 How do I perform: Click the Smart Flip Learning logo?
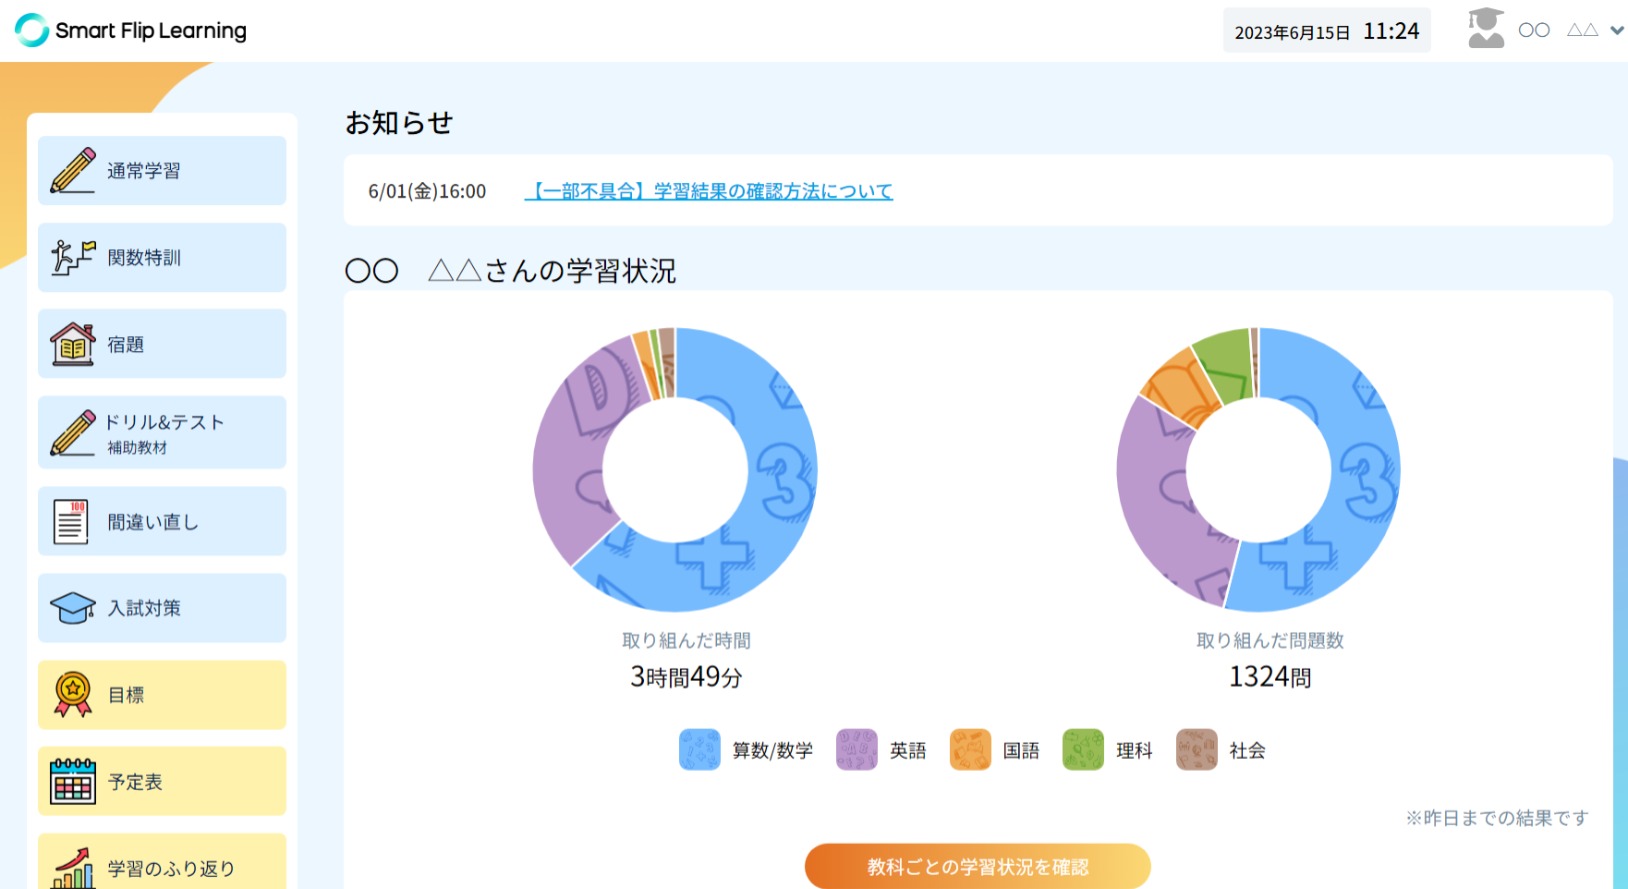(x=131, y=30)
